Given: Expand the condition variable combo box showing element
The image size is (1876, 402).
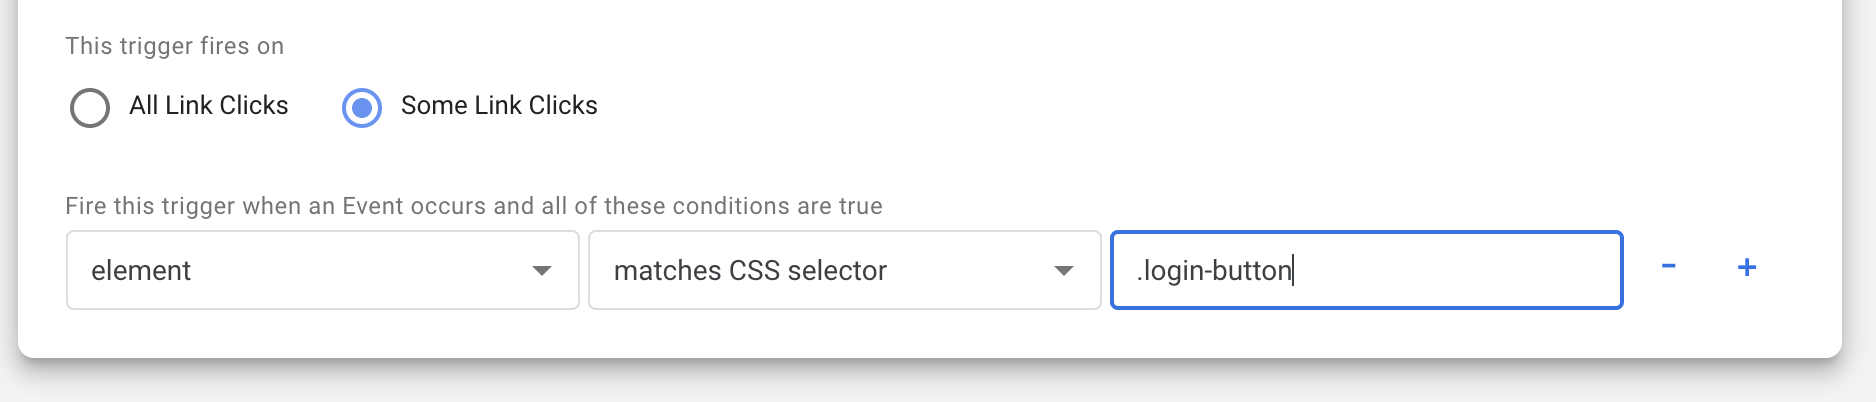Looking at the screenshot, I should (x=323, y=270).
